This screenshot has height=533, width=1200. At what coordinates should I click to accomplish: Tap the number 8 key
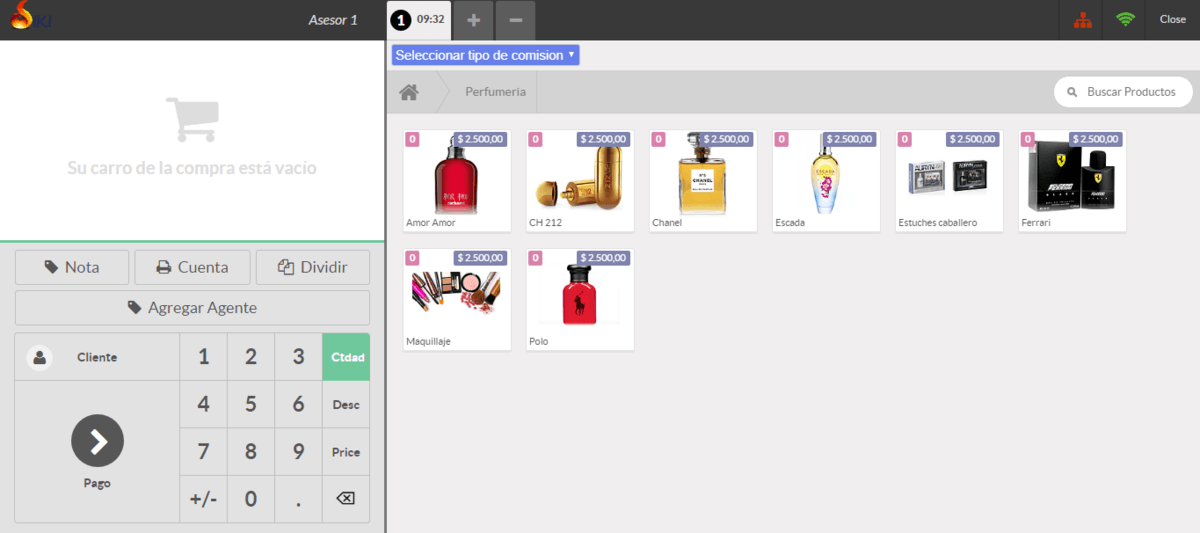point(251,452)
